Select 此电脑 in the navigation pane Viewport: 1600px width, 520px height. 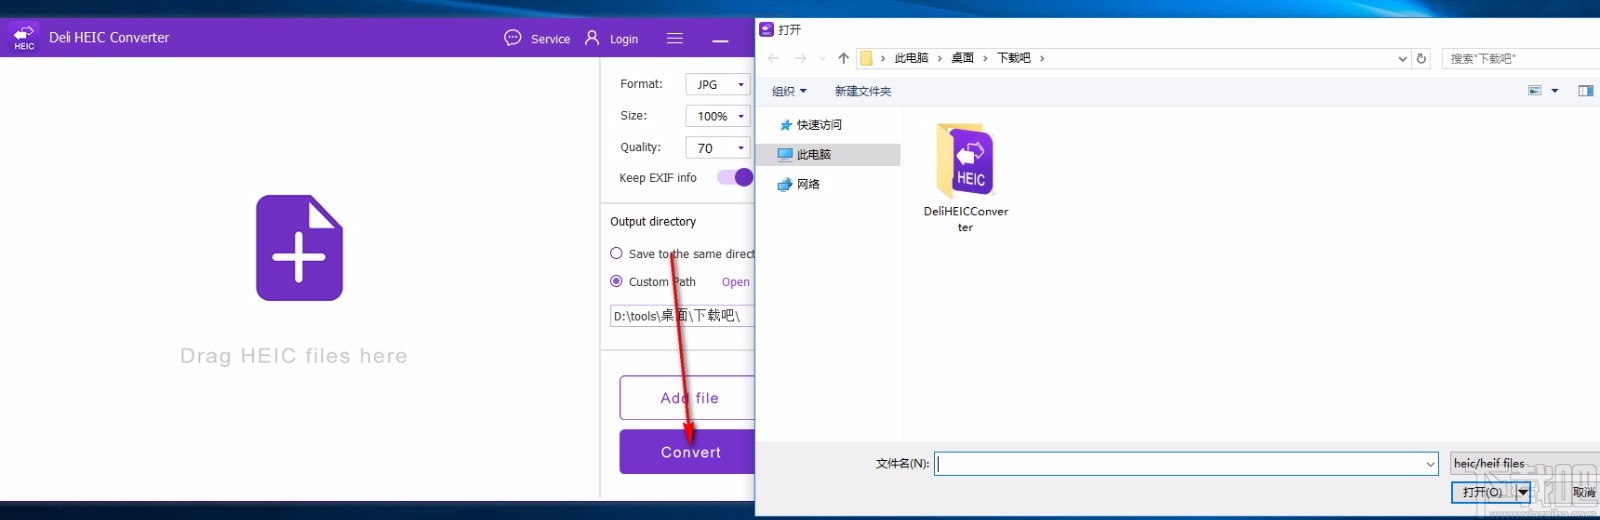829,155
